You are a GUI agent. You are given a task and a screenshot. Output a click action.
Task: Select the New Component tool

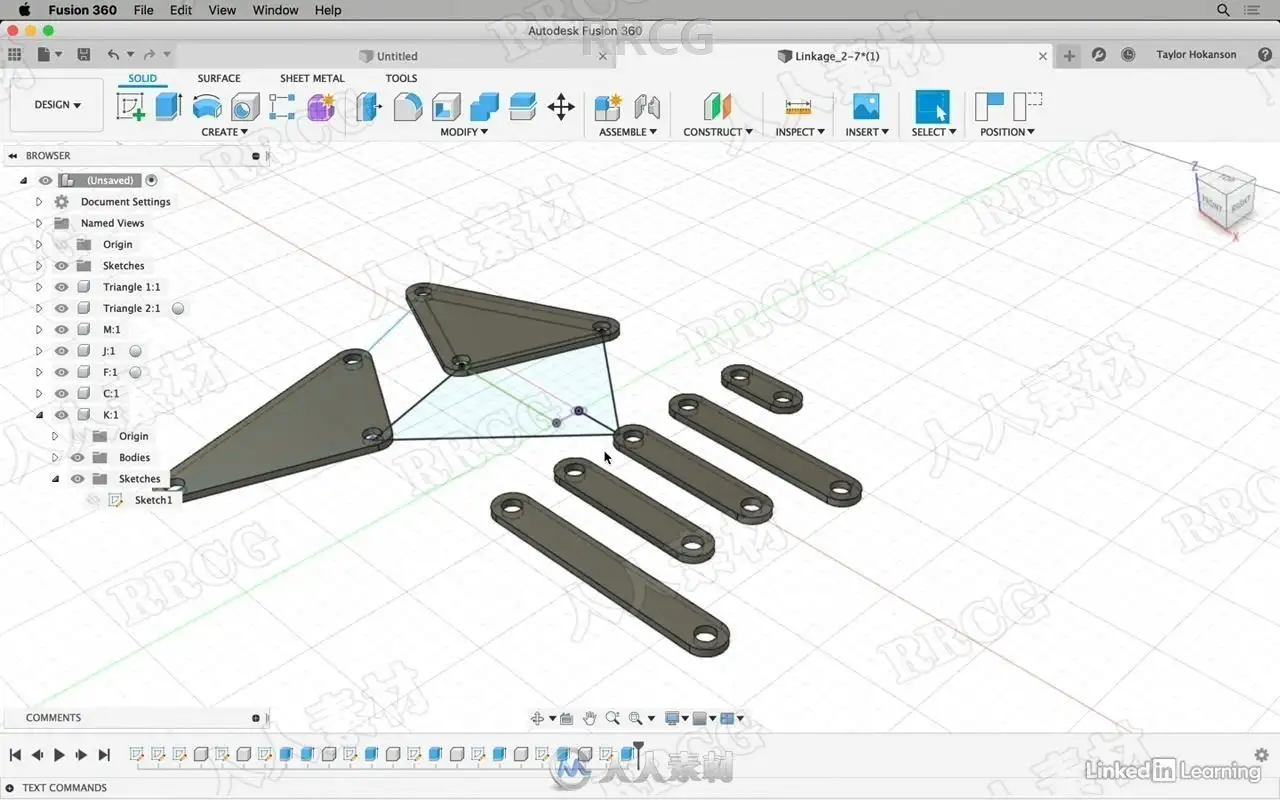(x=608, y=106)
